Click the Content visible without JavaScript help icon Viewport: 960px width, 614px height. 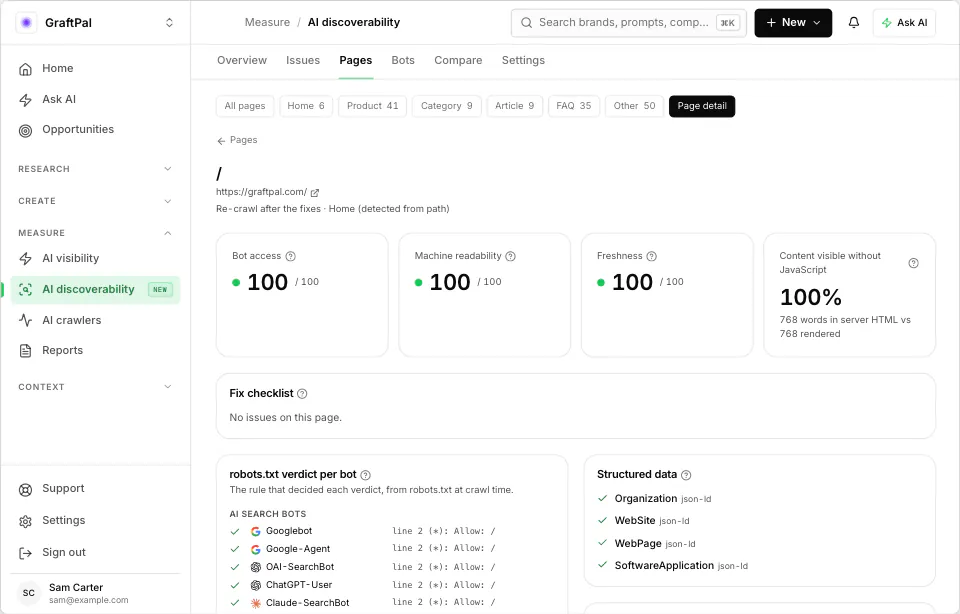click(913, 263)
